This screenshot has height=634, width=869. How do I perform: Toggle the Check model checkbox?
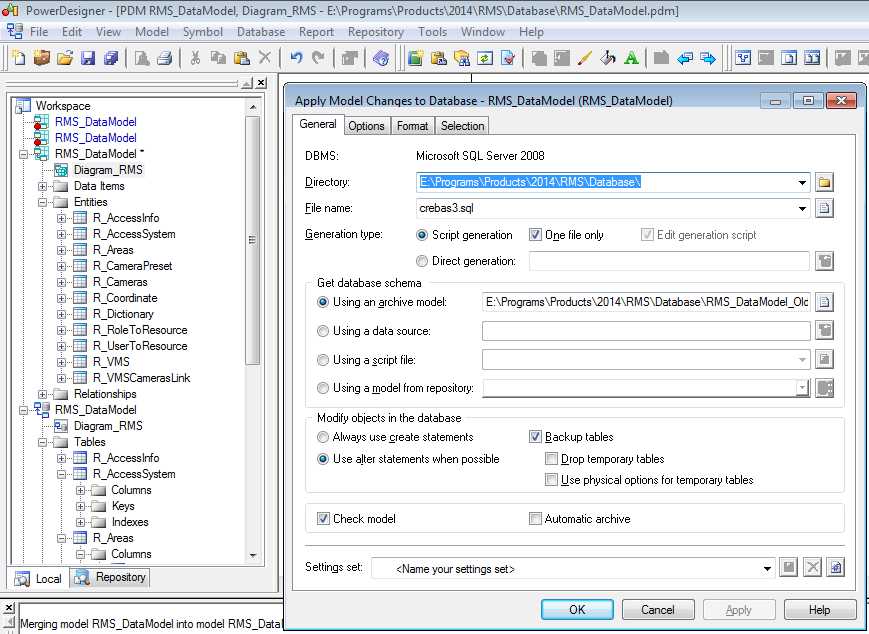coord(323,519)
